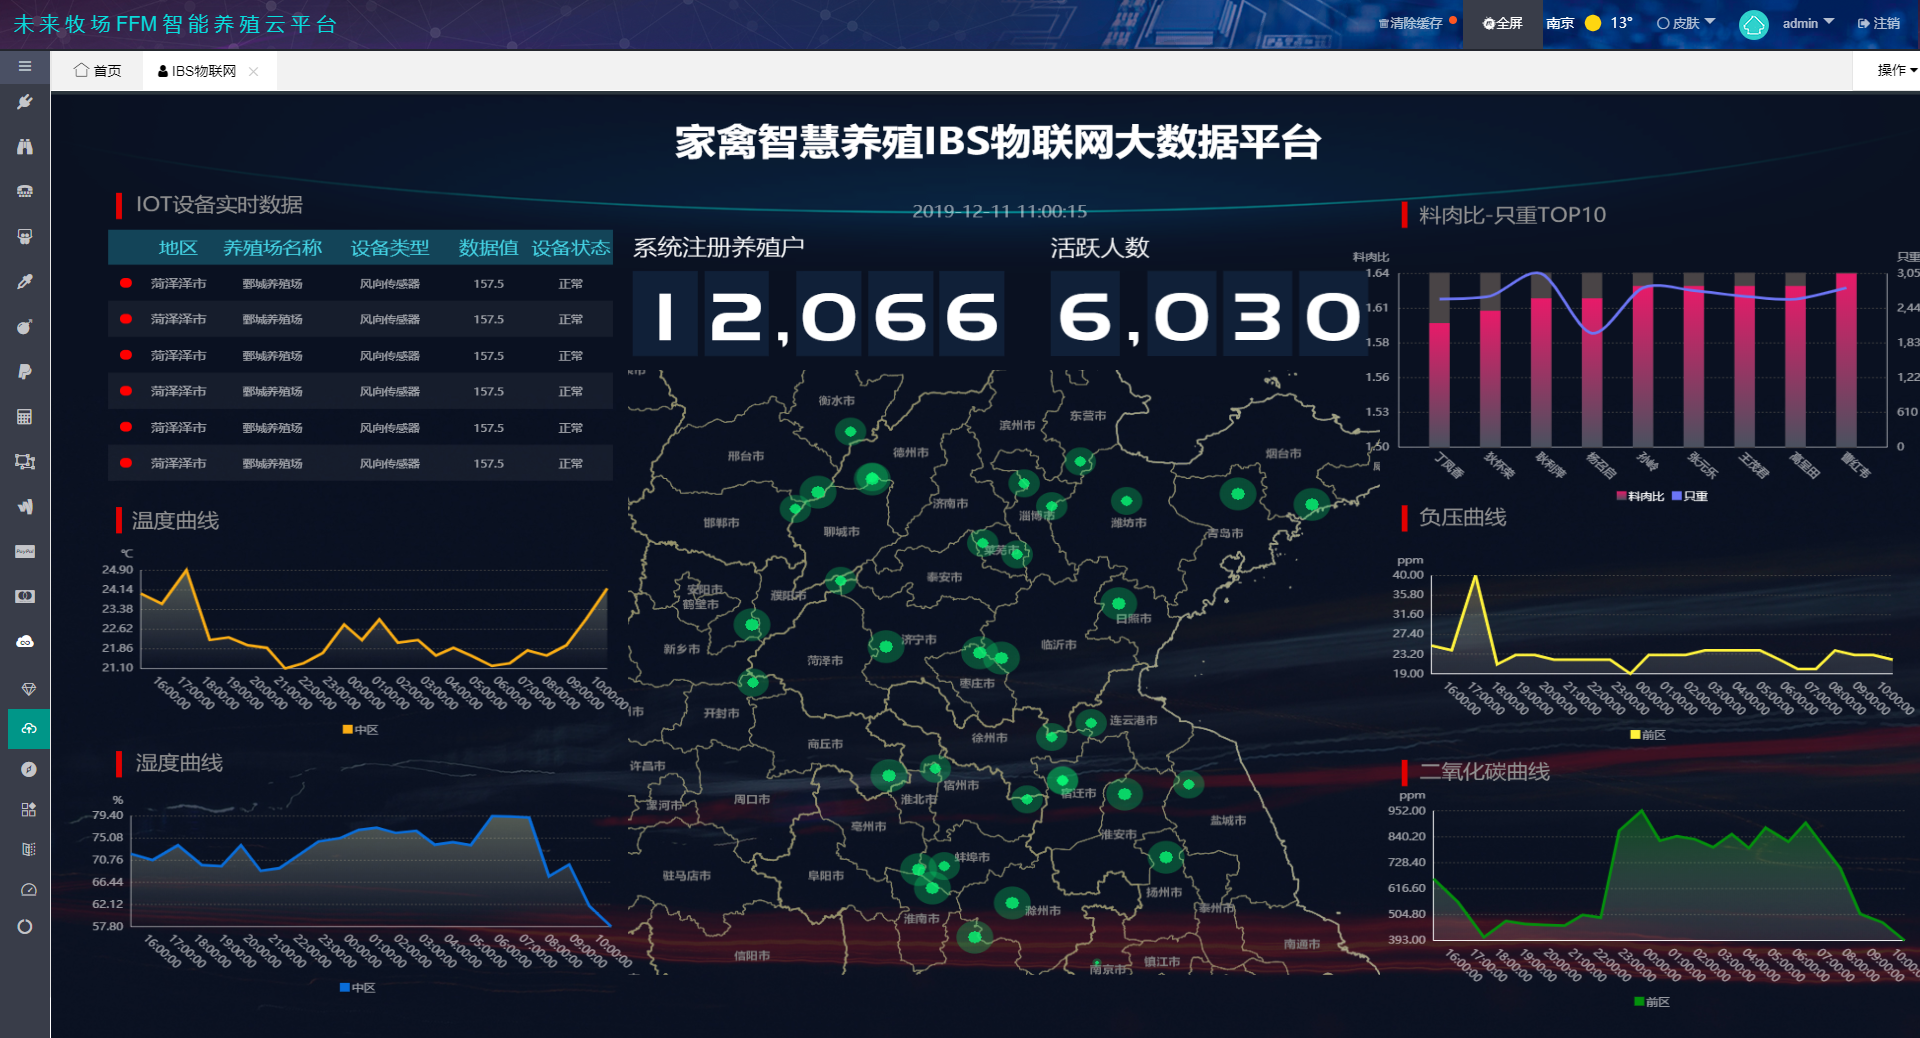Click the green marker near 日照市

[1118, 603]
